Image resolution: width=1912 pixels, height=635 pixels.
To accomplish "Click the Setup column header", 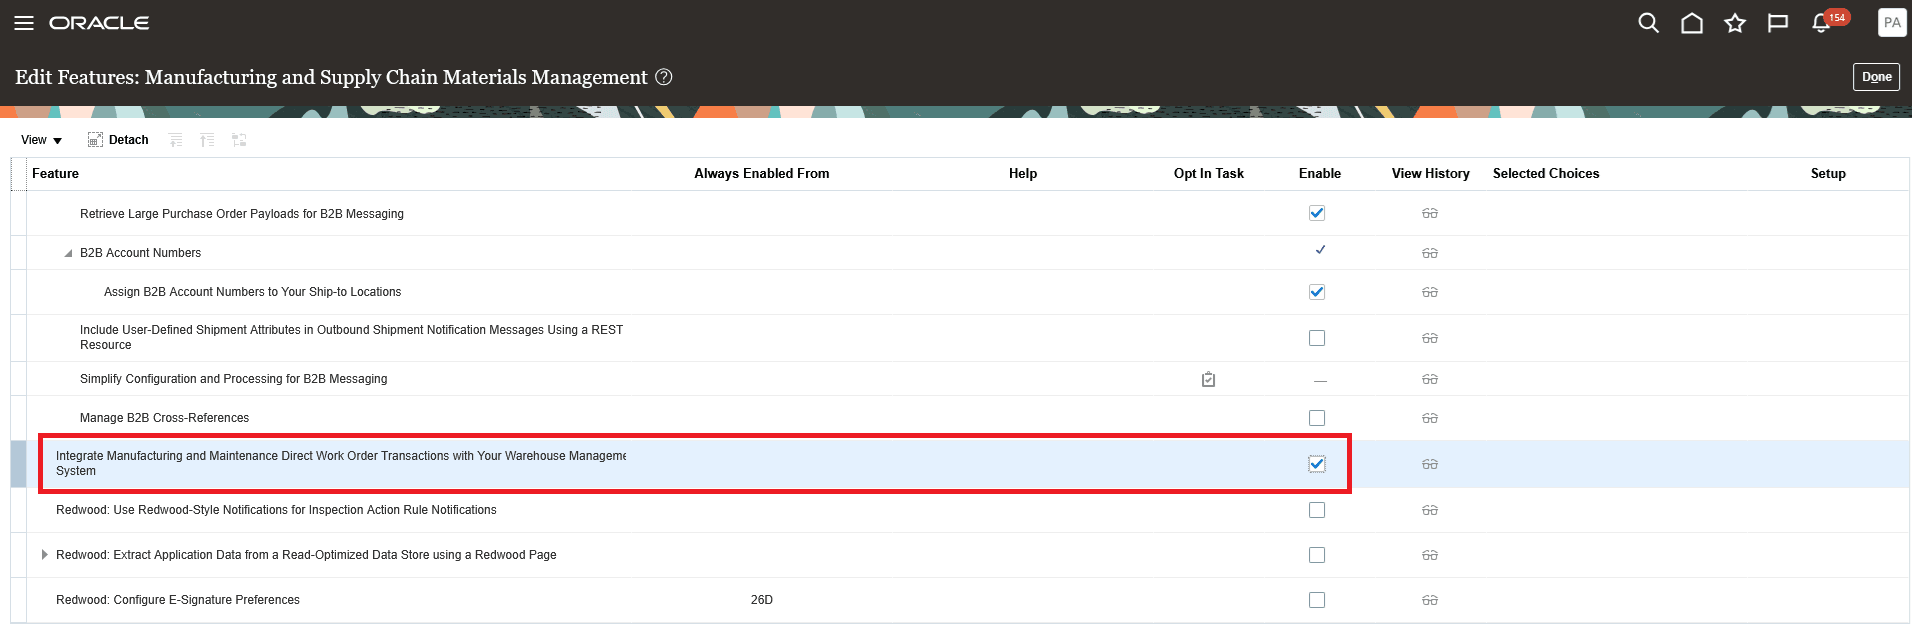I will tap(1828, 173).
